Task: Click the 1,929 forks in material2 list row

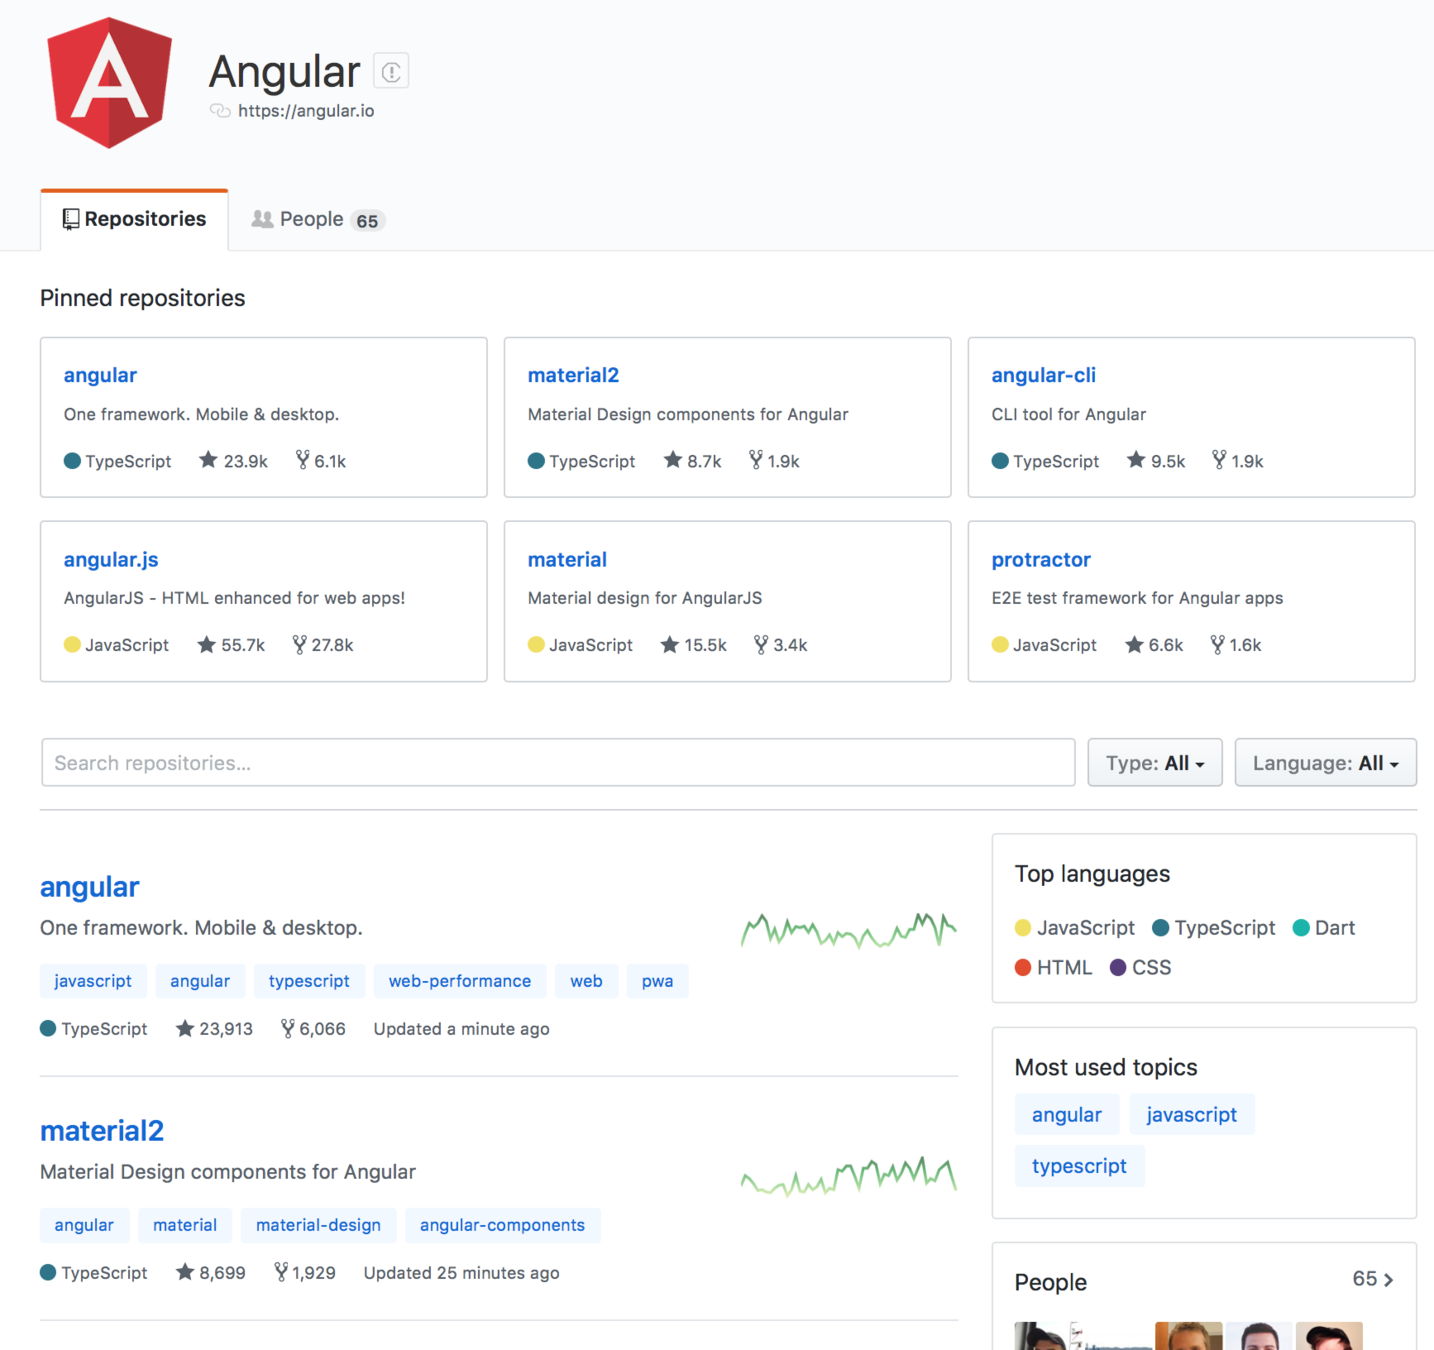Action: [x=305, y=1273]
